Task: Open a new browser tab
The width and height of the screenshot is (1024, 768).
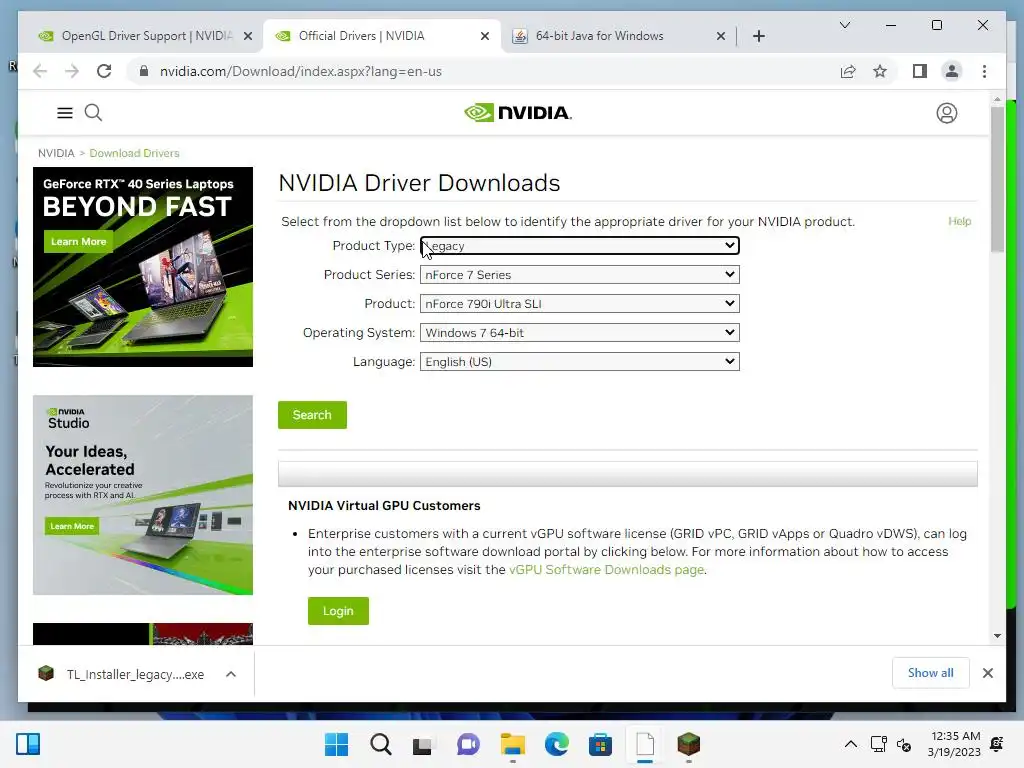Action: pyautogui.click(x=758, y=36)
